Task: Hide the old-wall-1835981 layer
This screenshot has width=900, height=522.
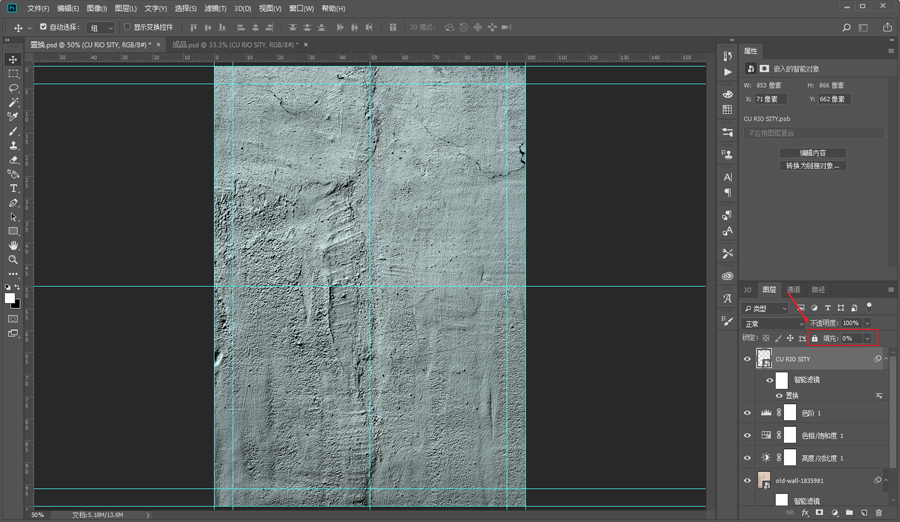Action: click(747, 481)
